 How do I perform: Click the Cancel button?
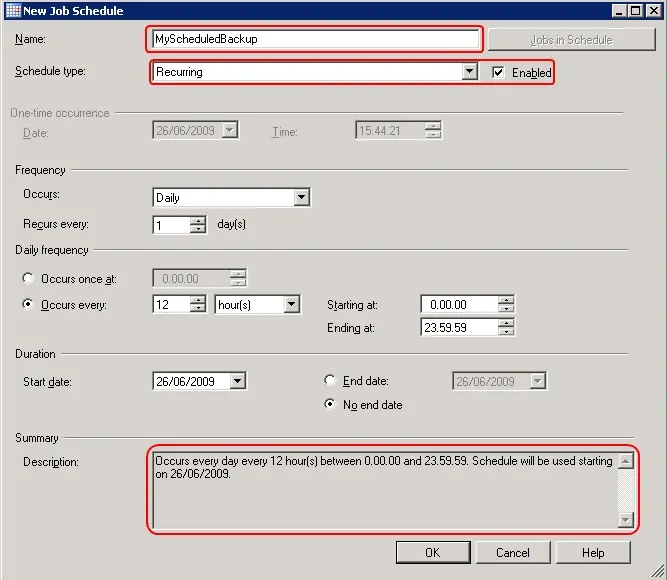coord(512,552)
